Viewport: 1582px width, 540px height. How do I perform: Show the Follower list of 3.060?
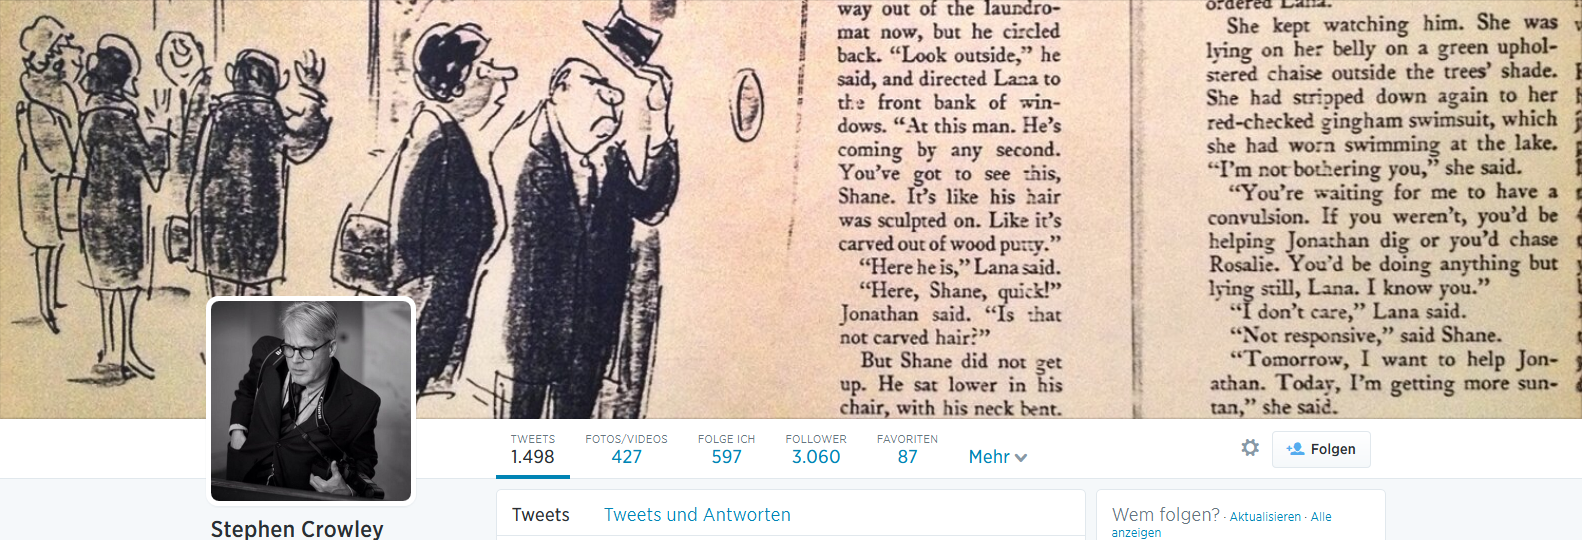pos(816,449)
